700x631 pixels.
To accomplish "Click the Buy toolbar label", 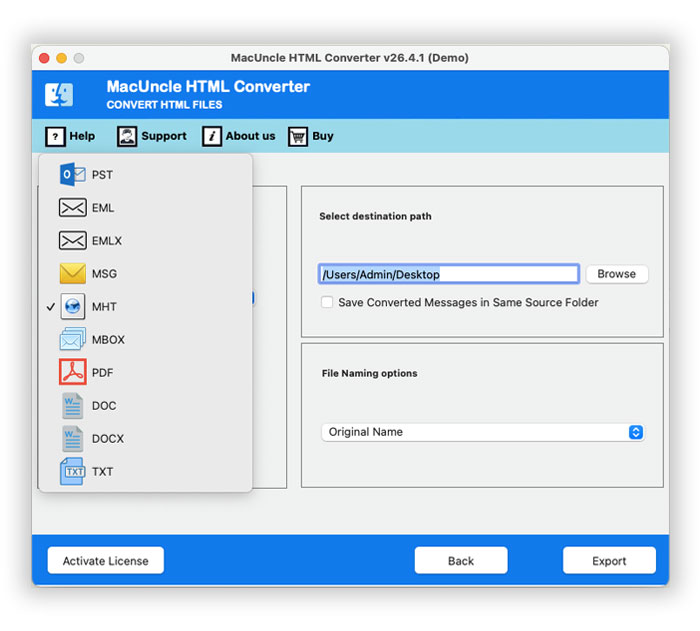I will click(323, 136).
